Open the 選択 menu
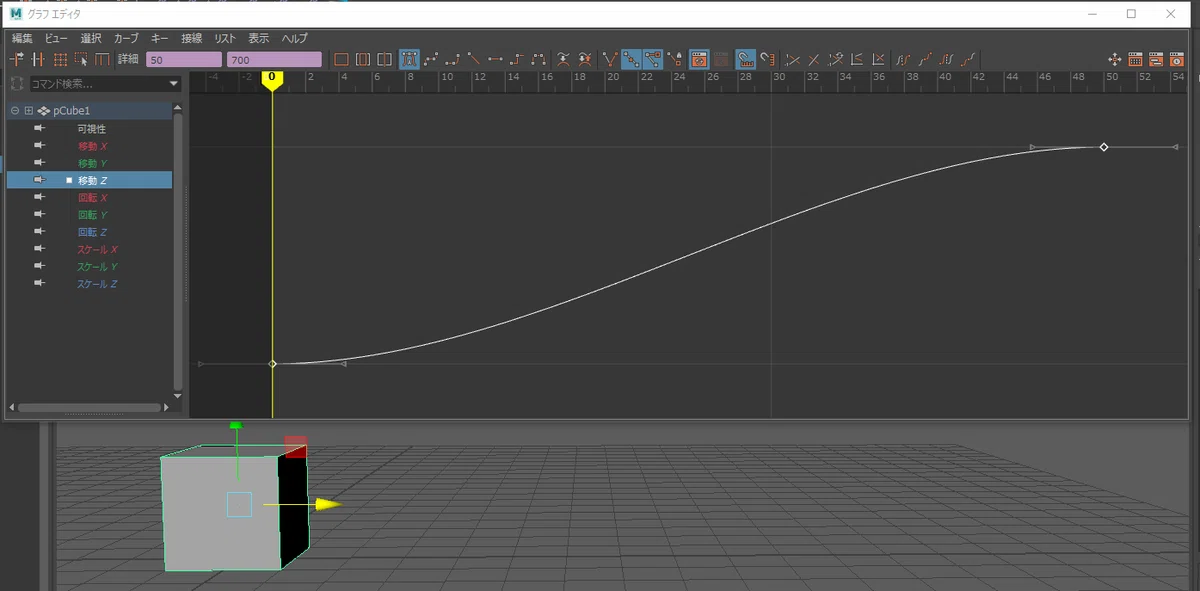The image size is (1200, 591). pyautogui.click(x=91, y=38)
